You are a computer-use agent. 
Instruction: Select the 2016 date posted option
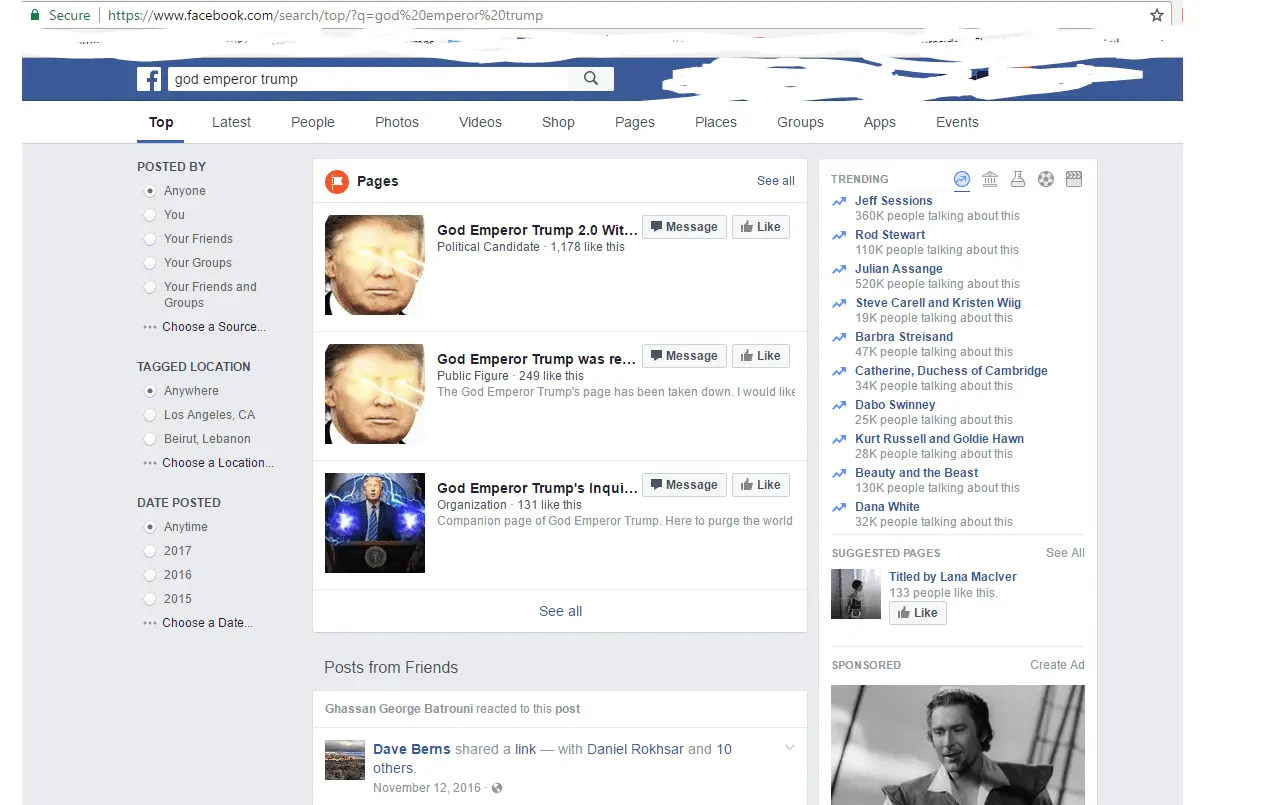[150, 575]
